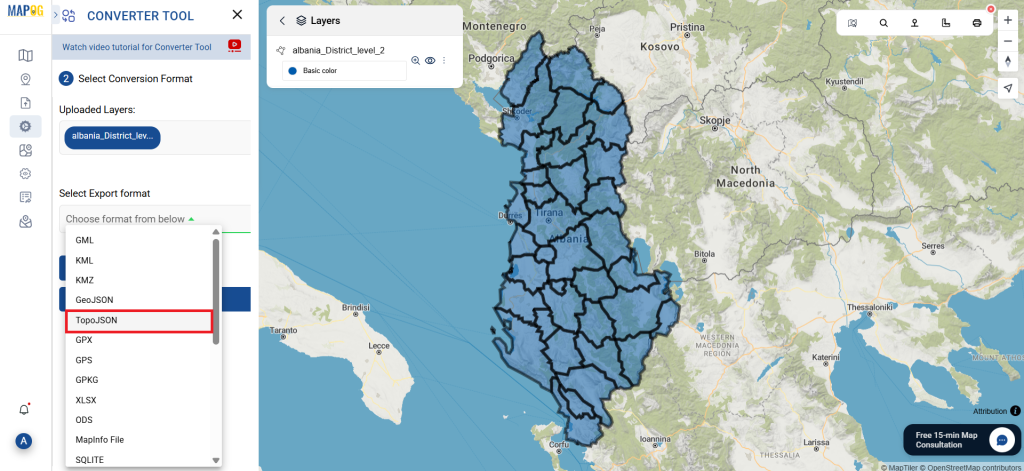Zoom in on the map
Screen dimensions: 1024x471
1008,21
